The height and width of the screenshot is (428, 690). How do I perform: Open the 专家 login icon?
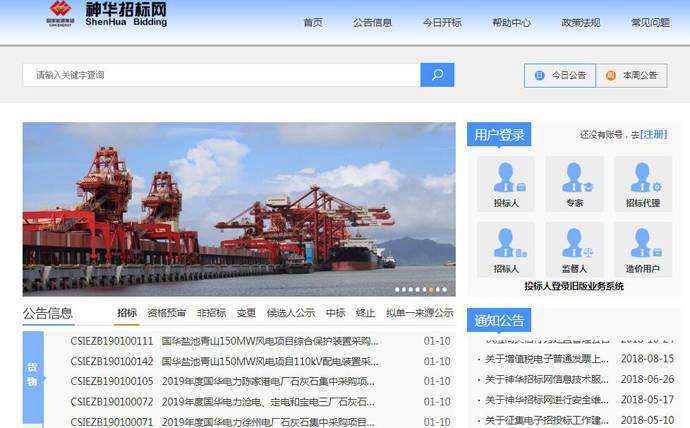(574, 183)
